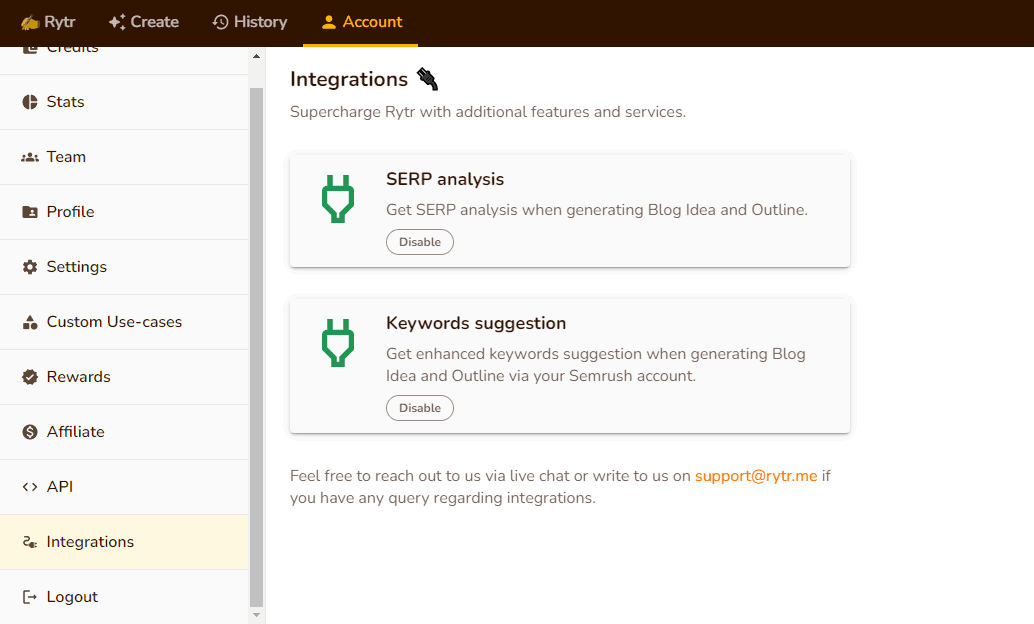Switch to the Account tab
Screen dimensions: 1034x624
361,22
